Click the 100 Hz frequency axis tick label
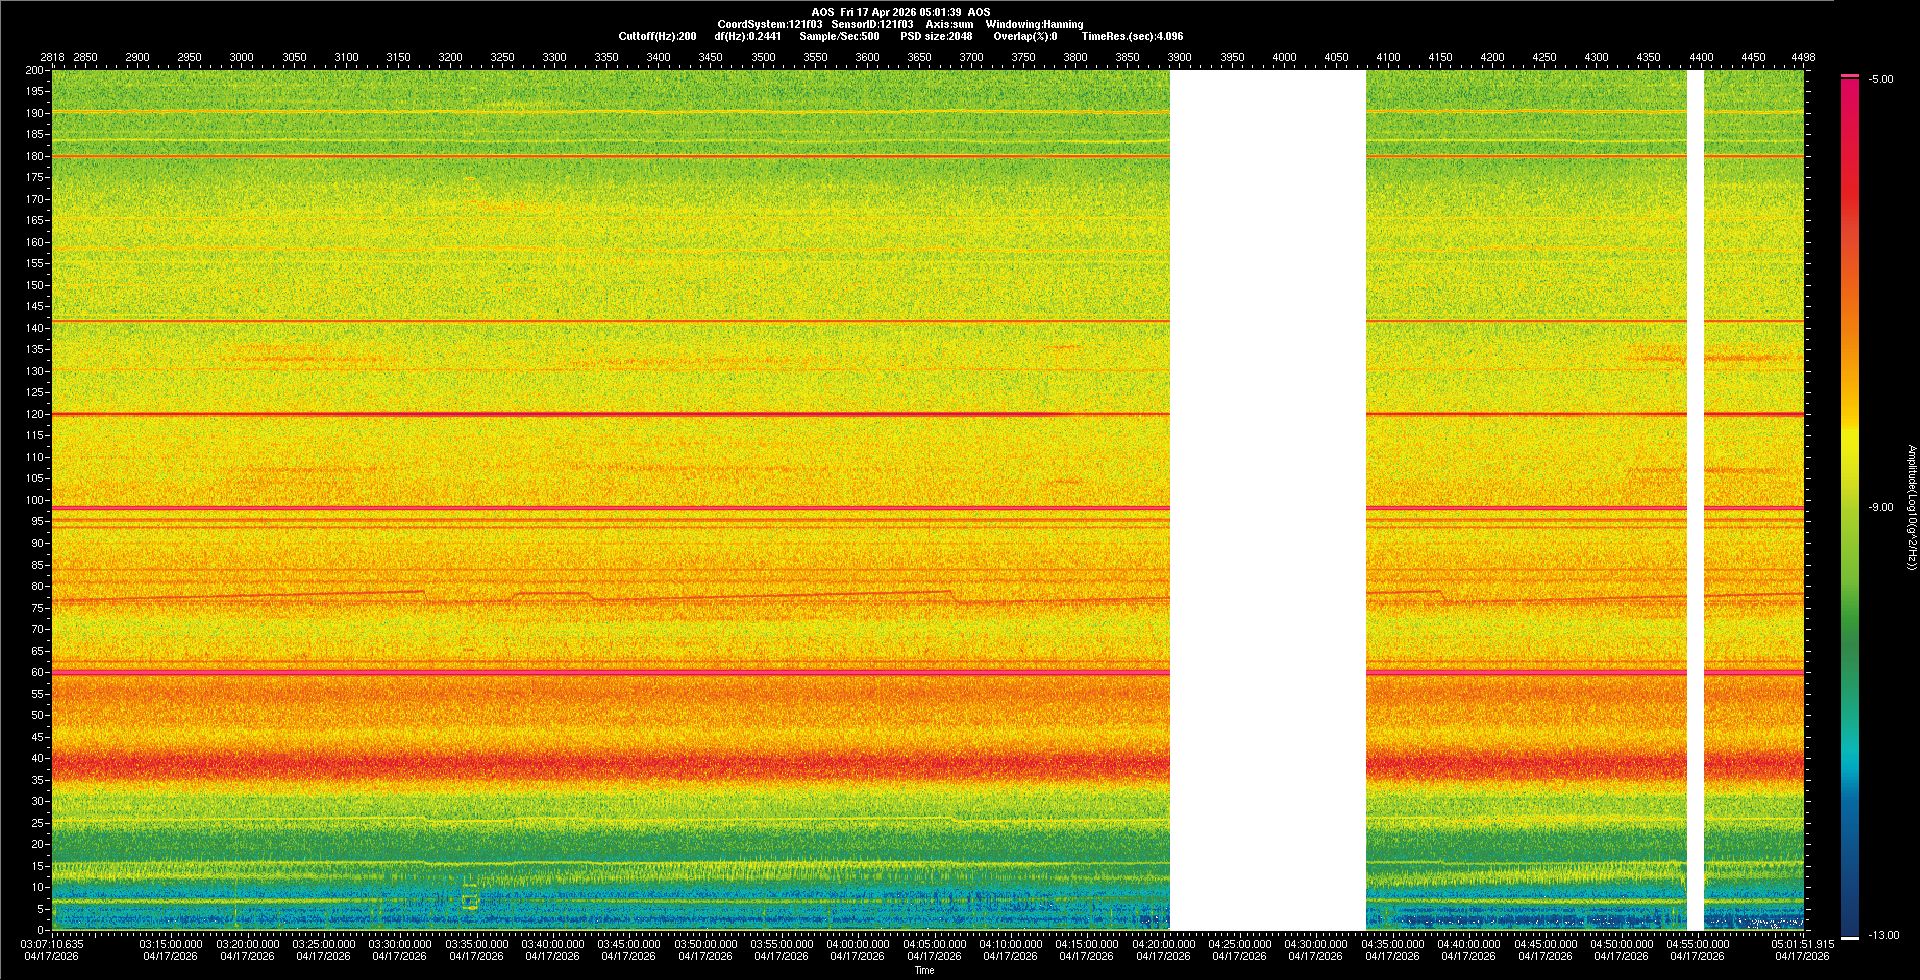 click(35, 500)
